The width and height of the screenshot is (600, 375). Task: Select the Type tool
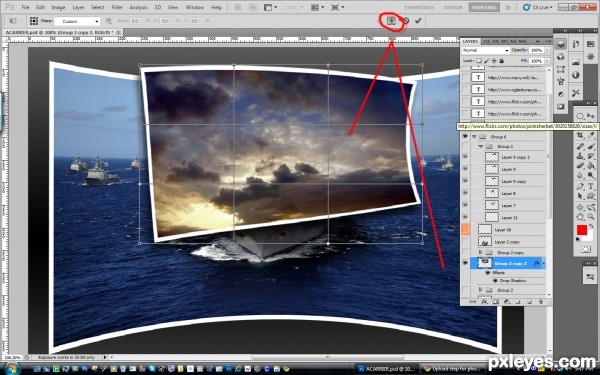[x=591, y=186]
